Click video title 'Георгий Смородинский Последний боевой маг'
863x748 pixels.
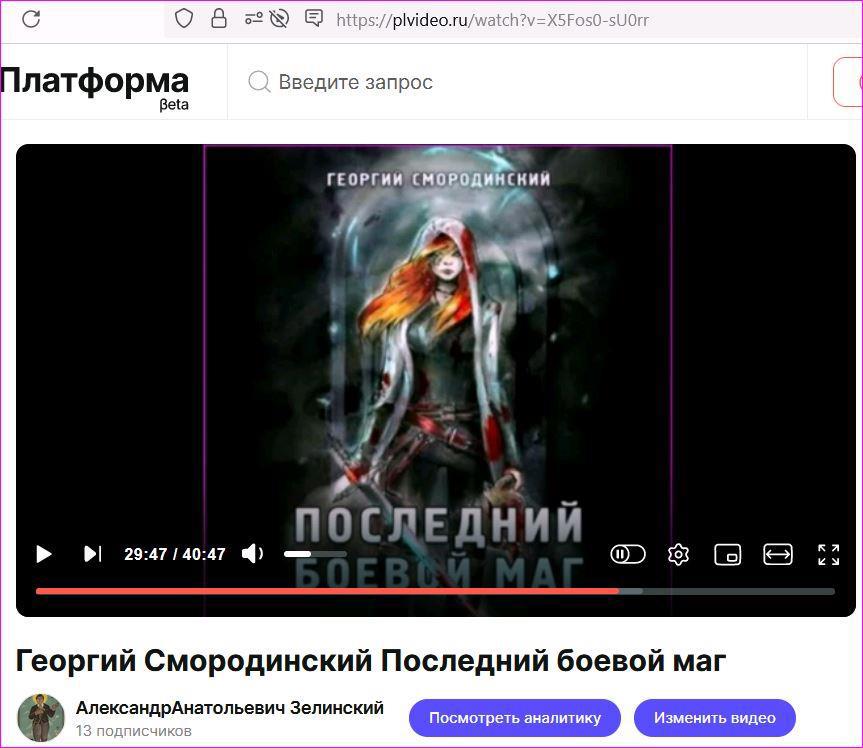[x=370, y=660]
